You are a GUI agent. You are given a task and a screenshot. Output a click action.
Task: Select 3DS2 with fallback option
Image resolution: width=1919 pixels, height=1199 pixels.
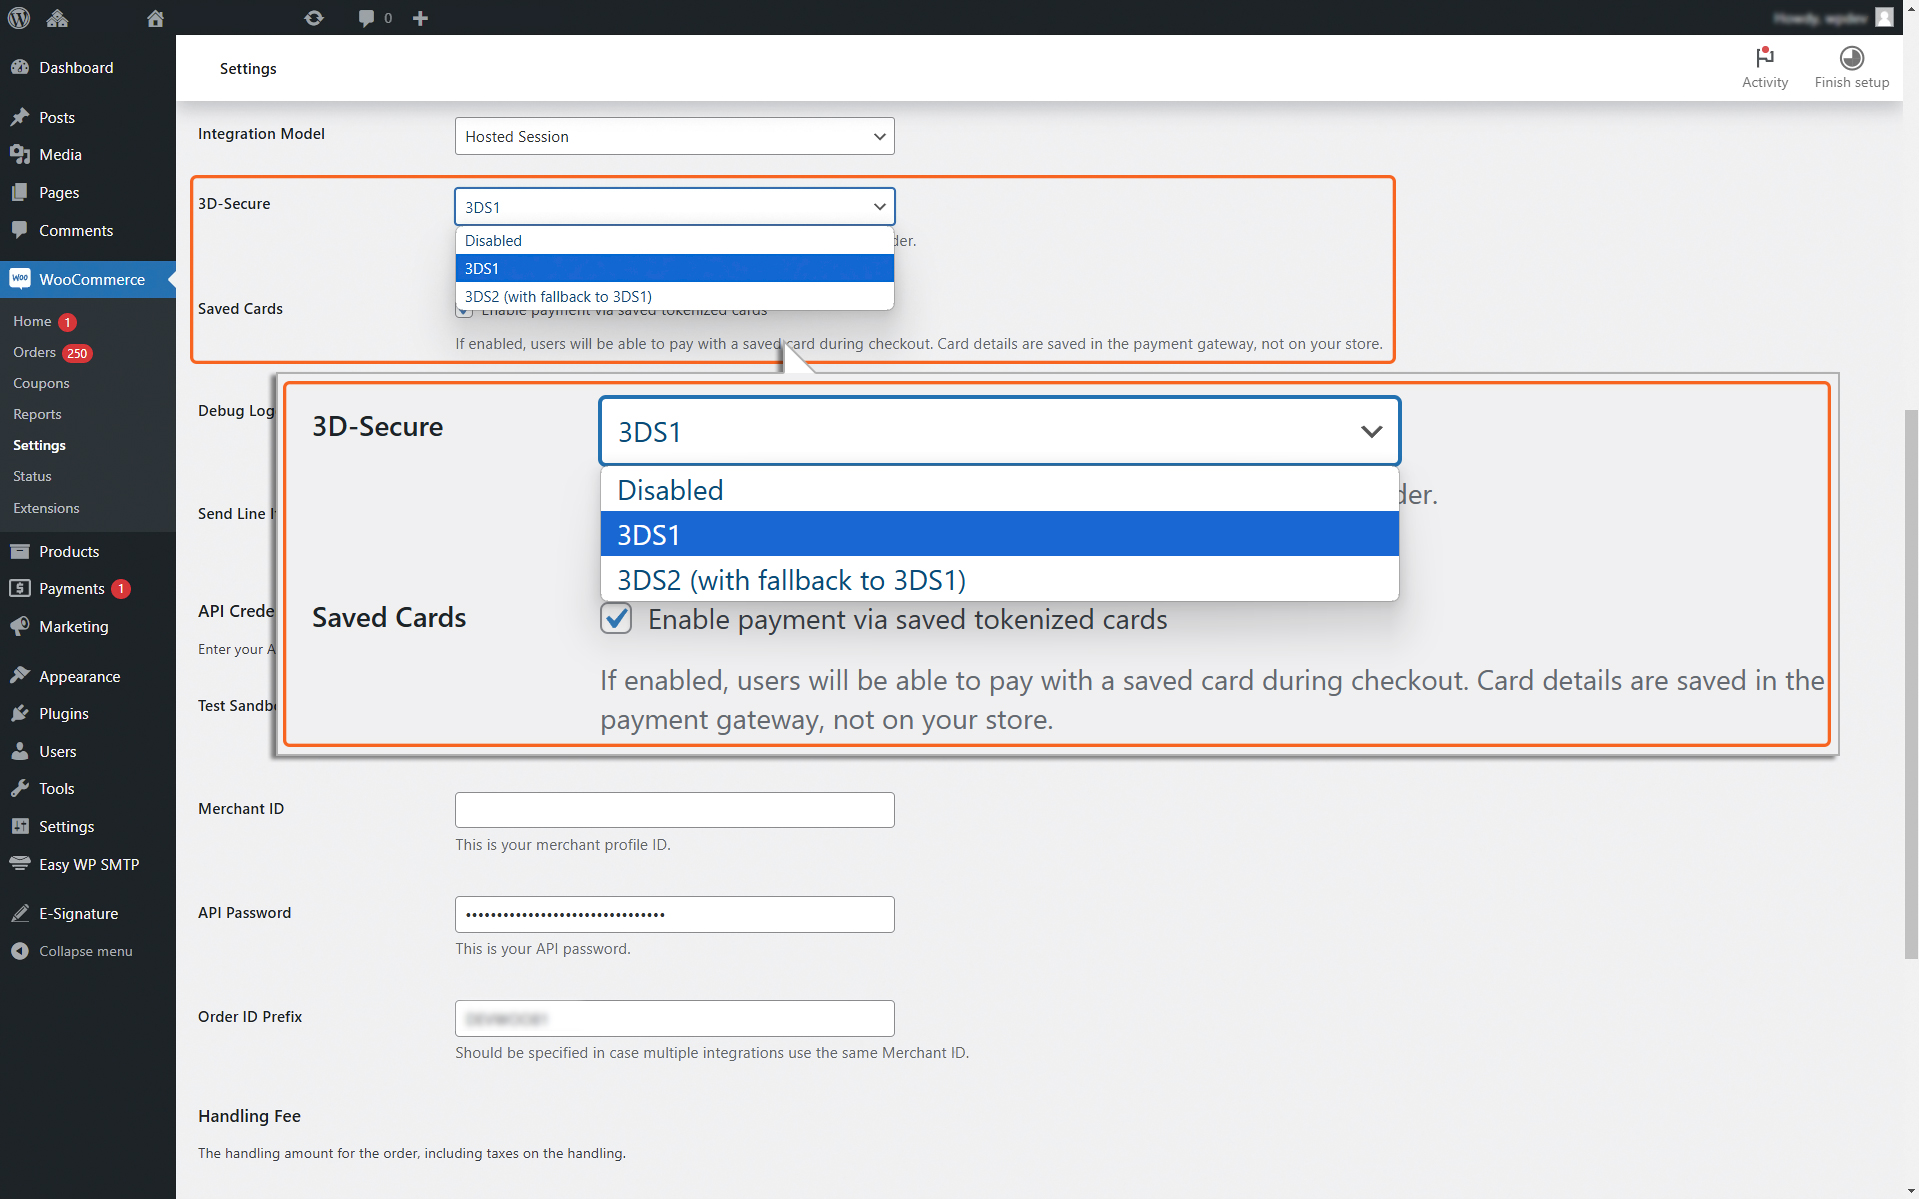click(674, 296)
